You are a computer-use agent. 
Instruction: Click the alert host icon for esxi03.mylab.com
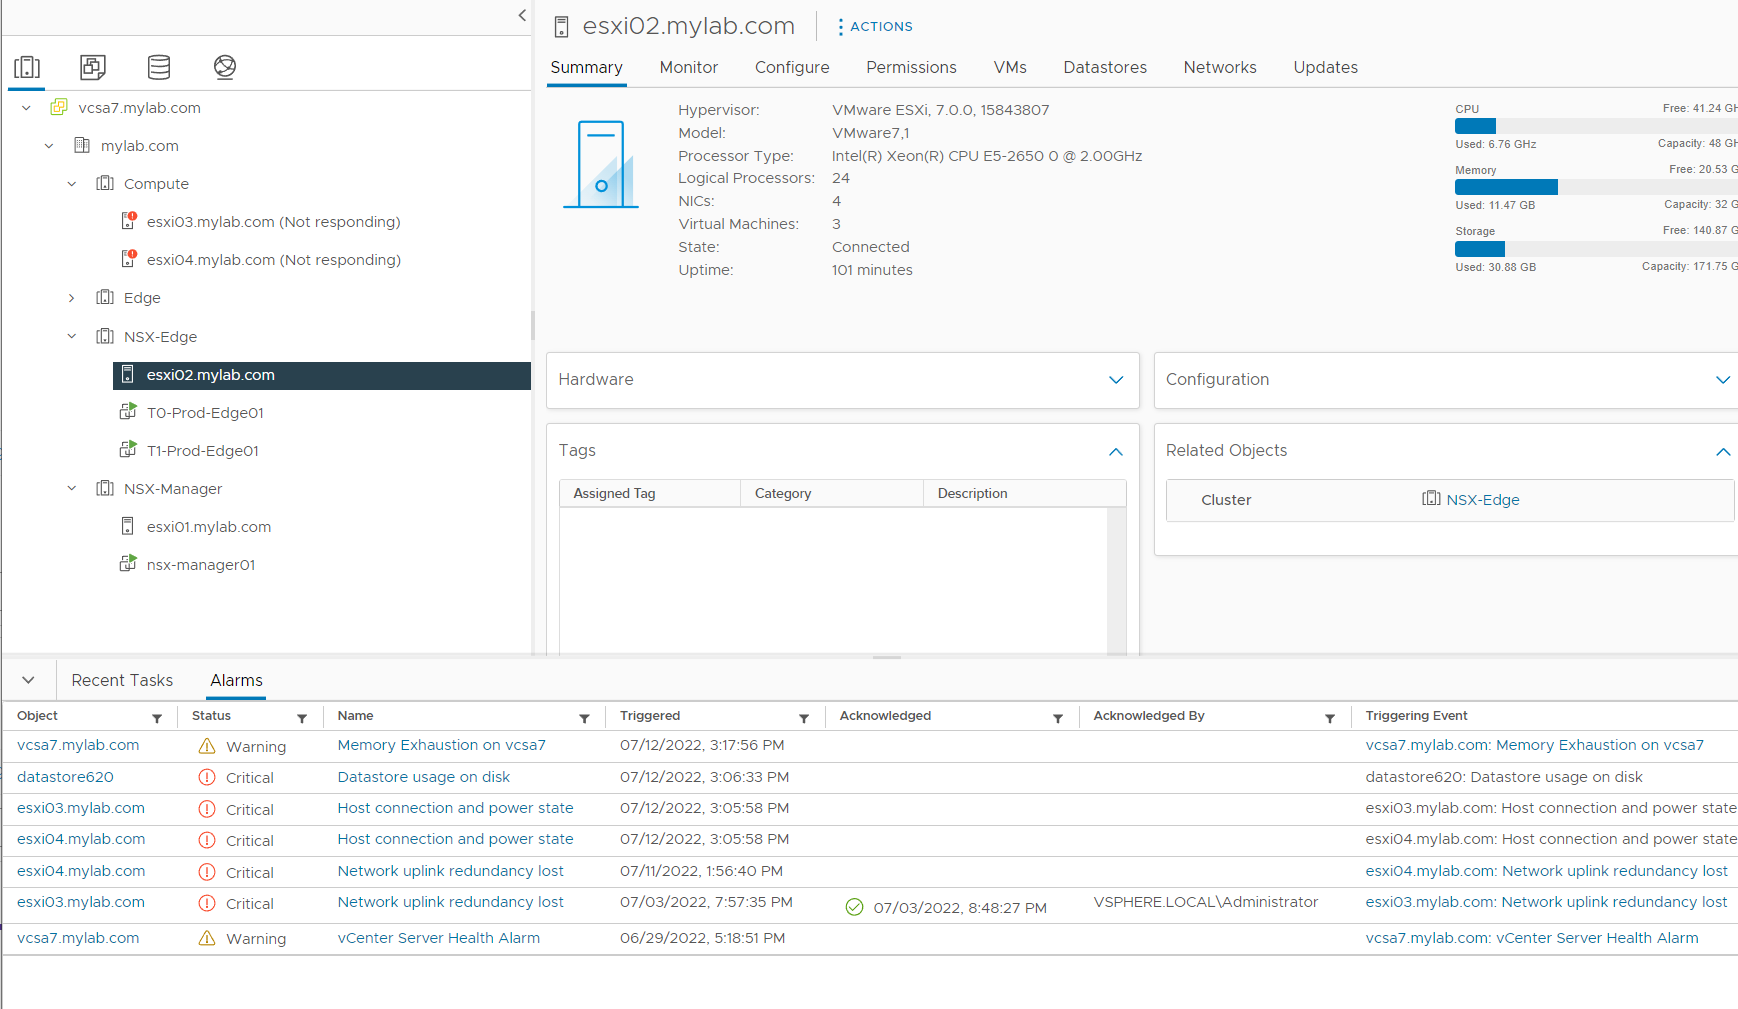(x=128, y=221)
